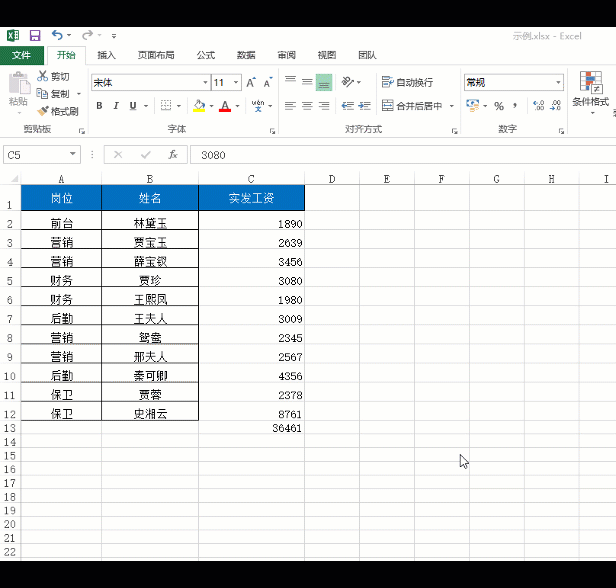This screenshot has width=616, height=588.
Task: Copy selection using the copy icon
Action: pyautogui.click(x=53, y=93)
